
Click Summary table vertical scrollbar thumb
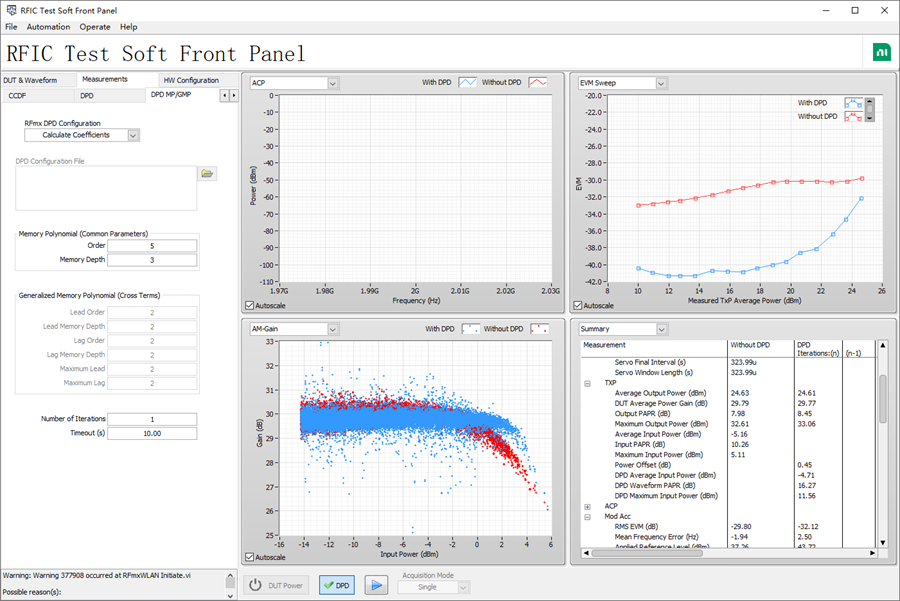[883, 398]
